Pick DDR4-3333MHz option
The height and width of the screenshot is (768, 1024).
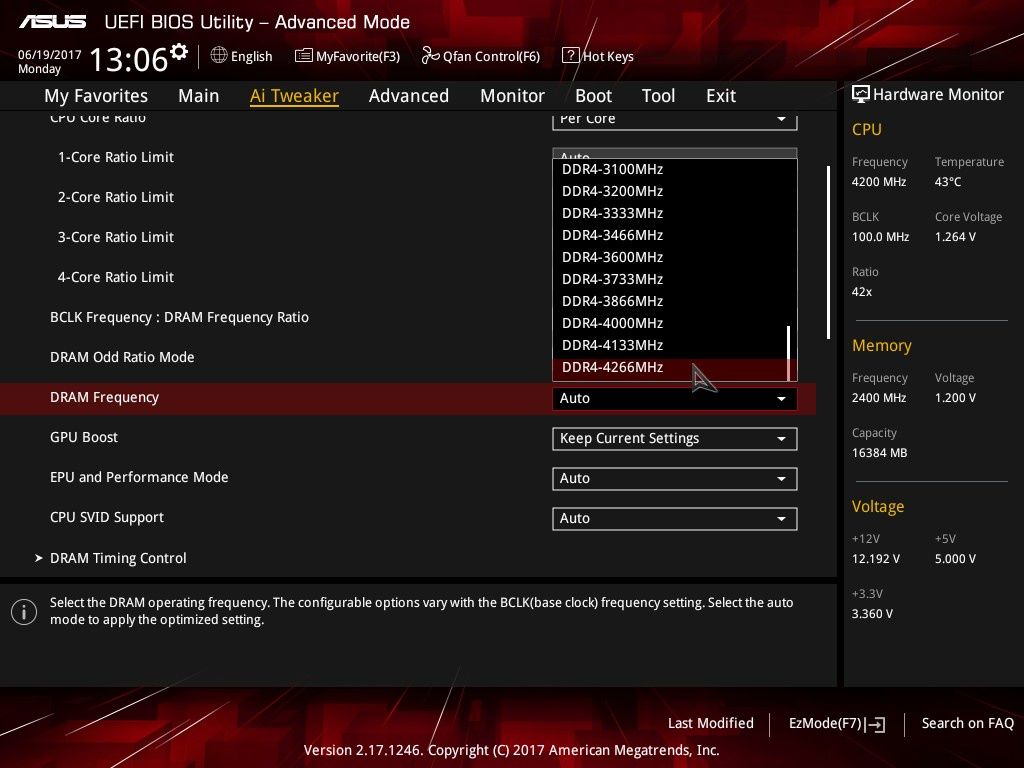(x=670, y=214)
